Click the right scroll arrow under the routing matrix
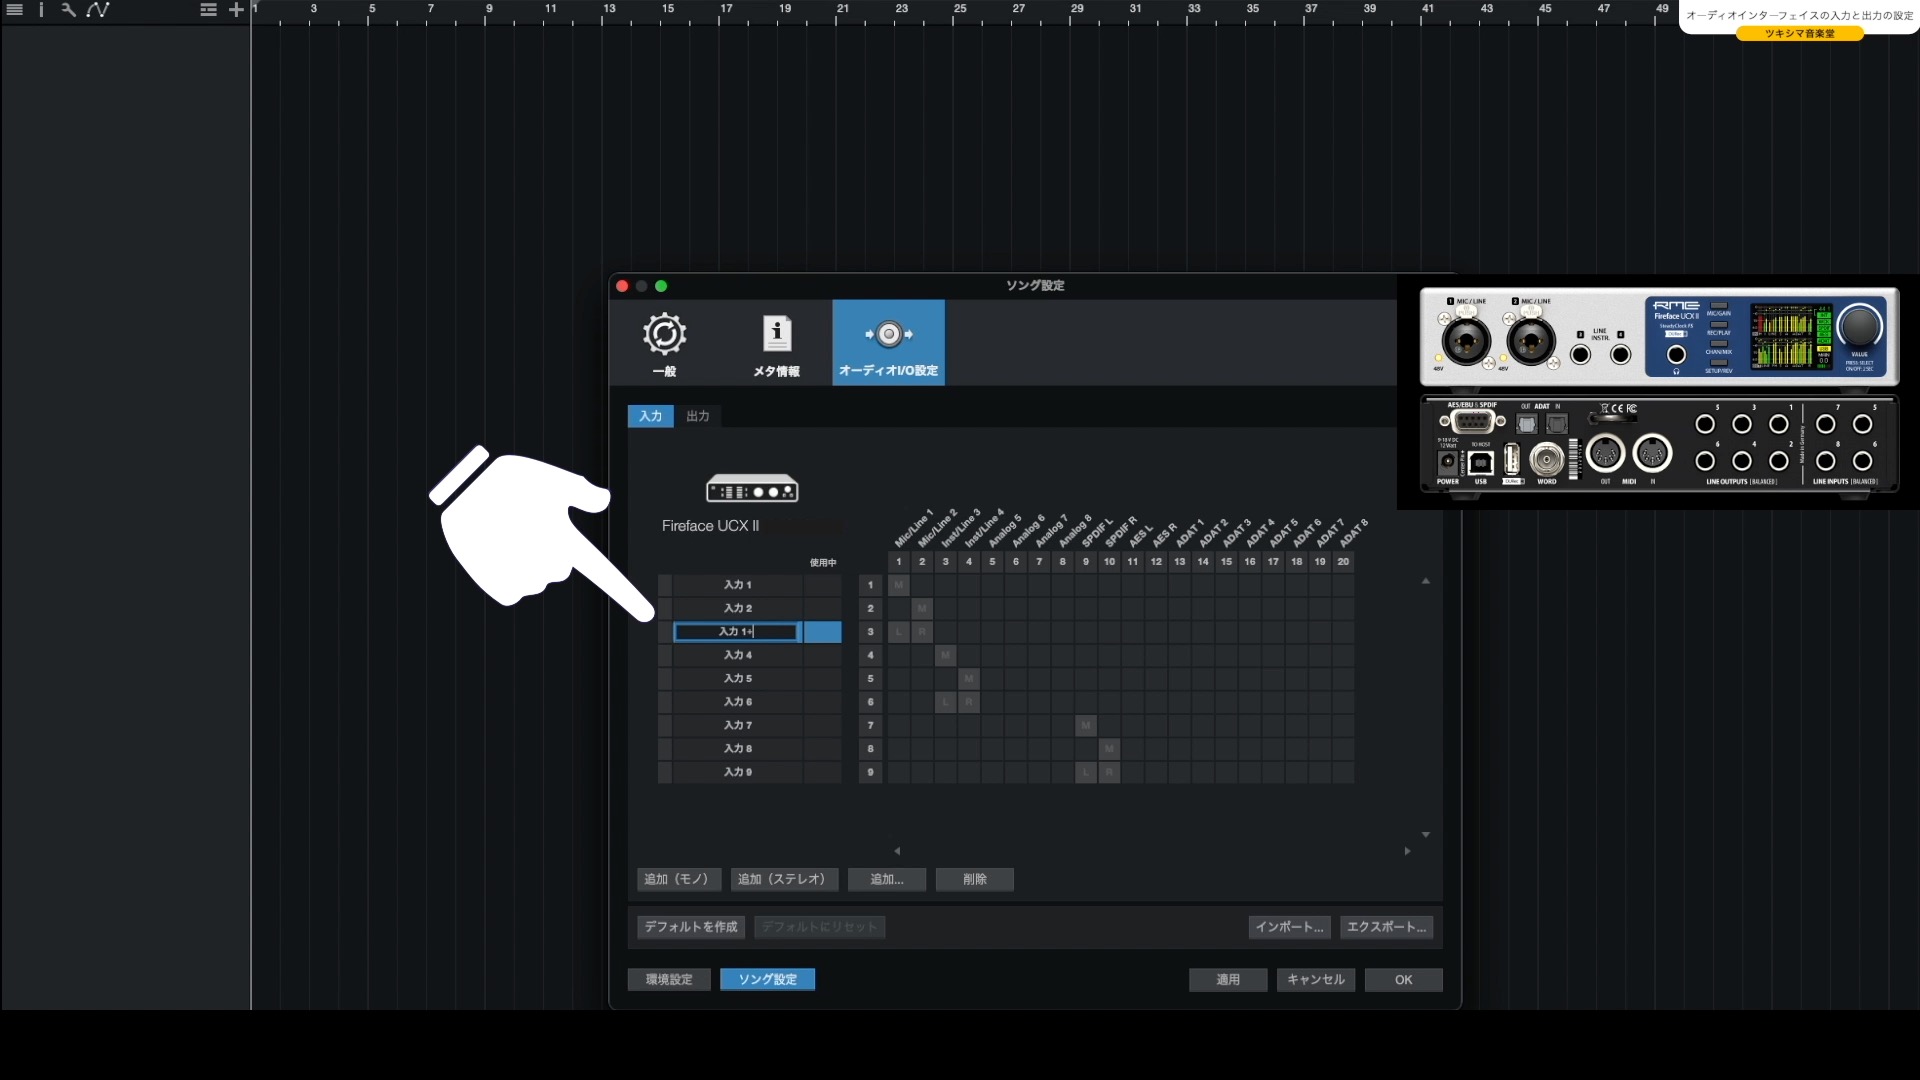 tap(1408, 850)
